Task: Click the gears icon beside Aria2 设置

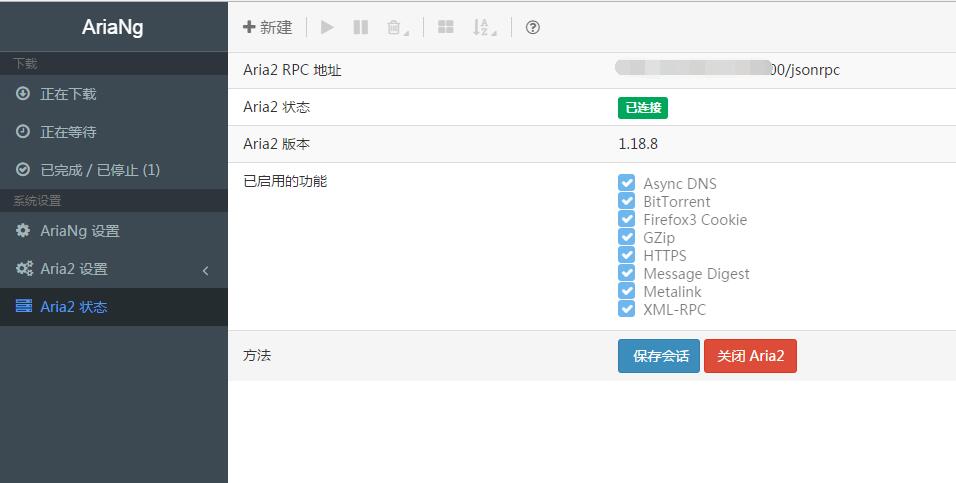Action: [24, 268]
